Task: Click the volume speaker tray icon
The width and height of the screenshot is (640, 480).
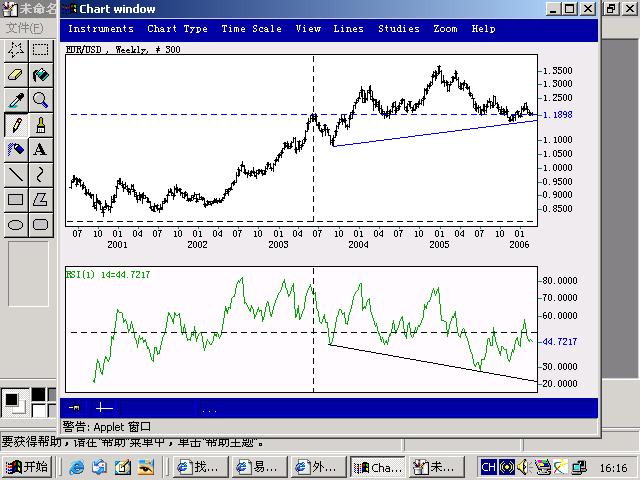Action: pyautogui.click(x=524, y=467)
